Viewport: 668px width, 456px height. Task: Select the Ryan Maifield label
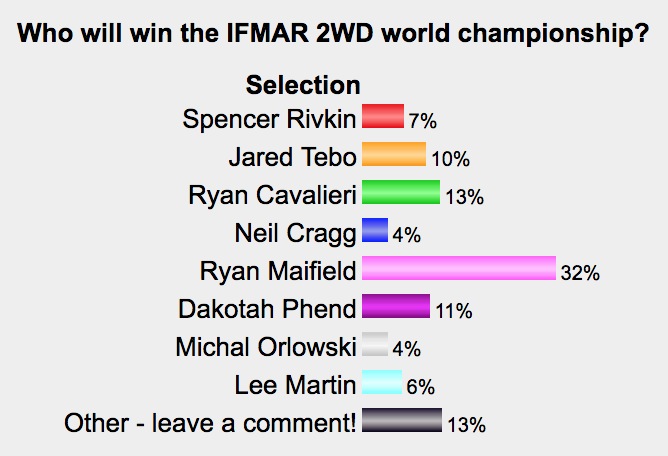coord(278,271)
